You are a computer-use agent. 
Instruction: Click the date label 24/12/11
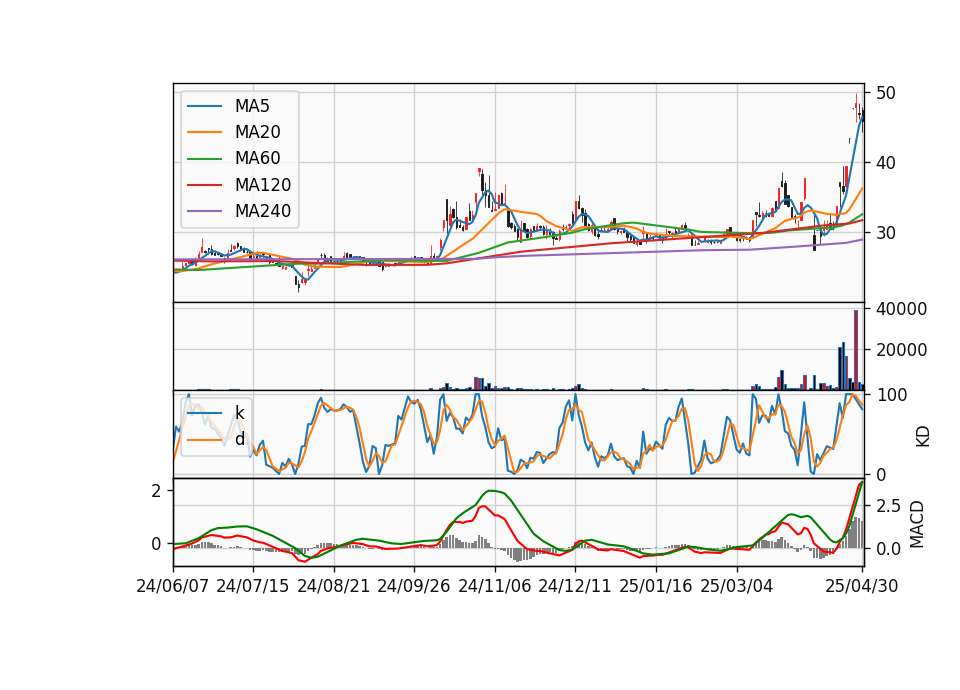575,586
